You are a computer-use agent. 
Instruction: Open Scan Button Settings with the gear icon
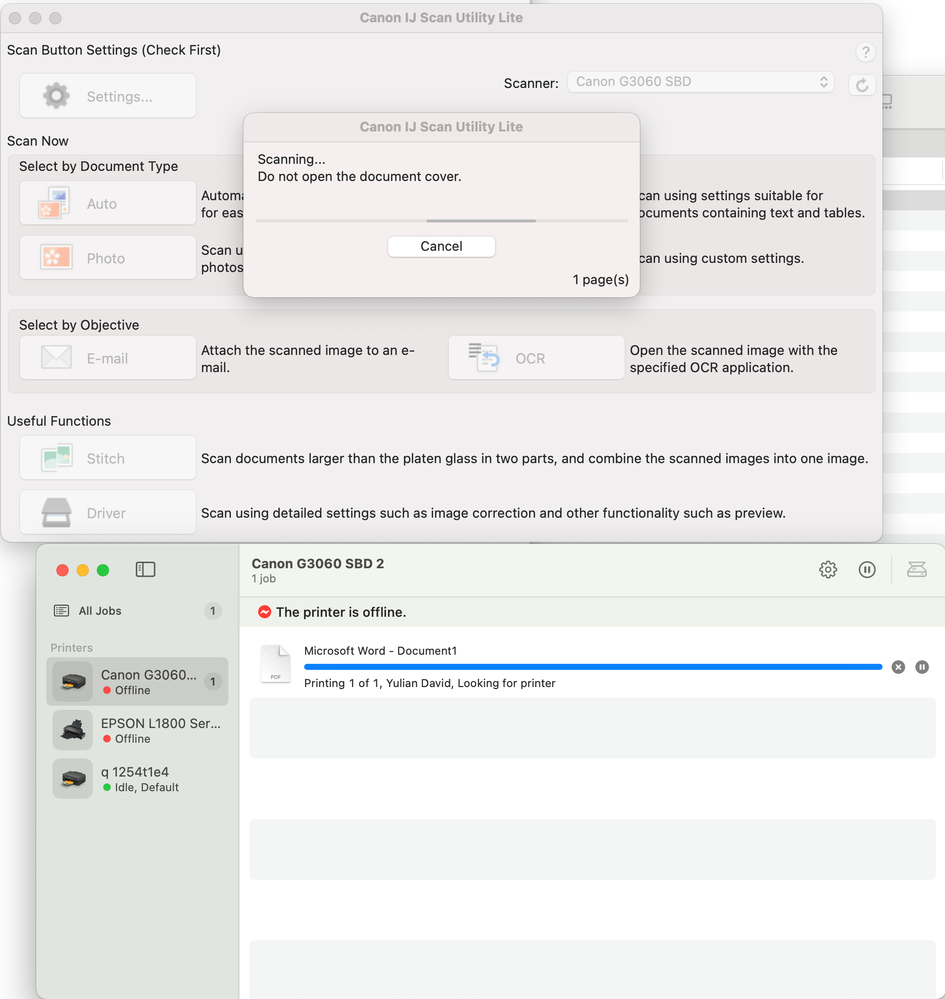tap(107, 95)
